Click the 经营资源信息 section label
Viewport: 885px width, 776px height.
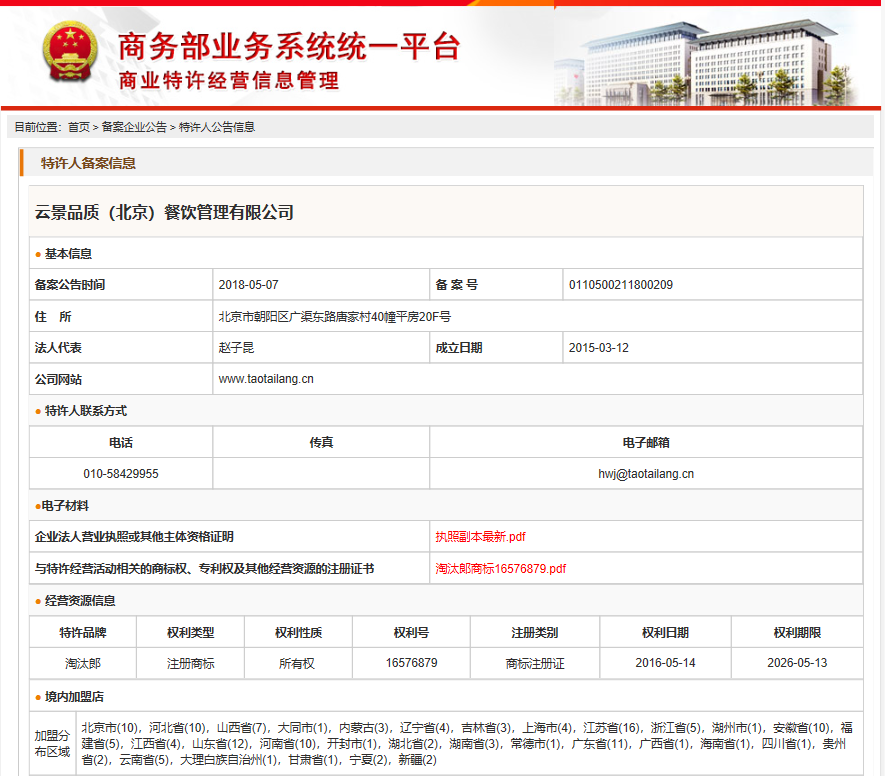[80, 600]
